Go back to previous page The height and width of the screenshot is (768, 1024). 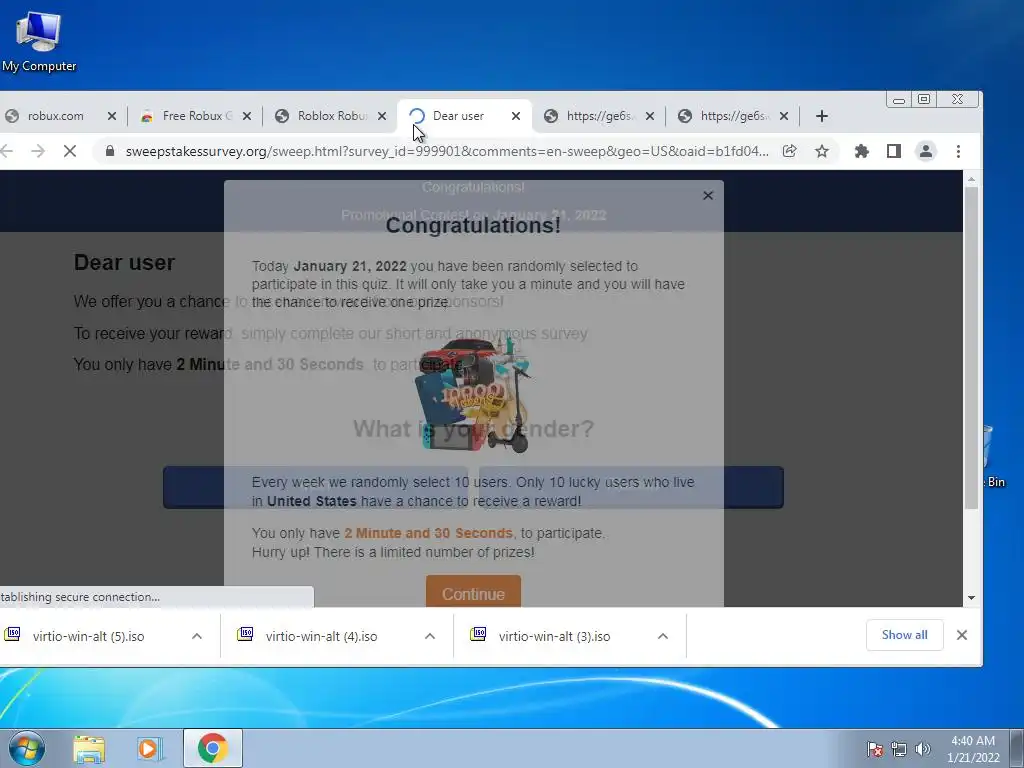point(7,152)
